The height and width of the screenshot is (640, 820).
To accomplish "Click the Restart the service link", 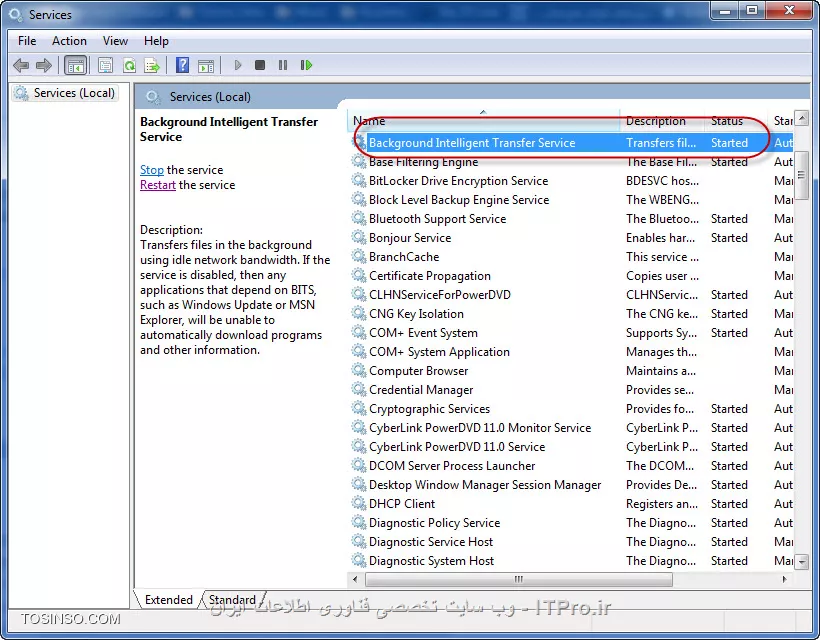I will [157, 185].
